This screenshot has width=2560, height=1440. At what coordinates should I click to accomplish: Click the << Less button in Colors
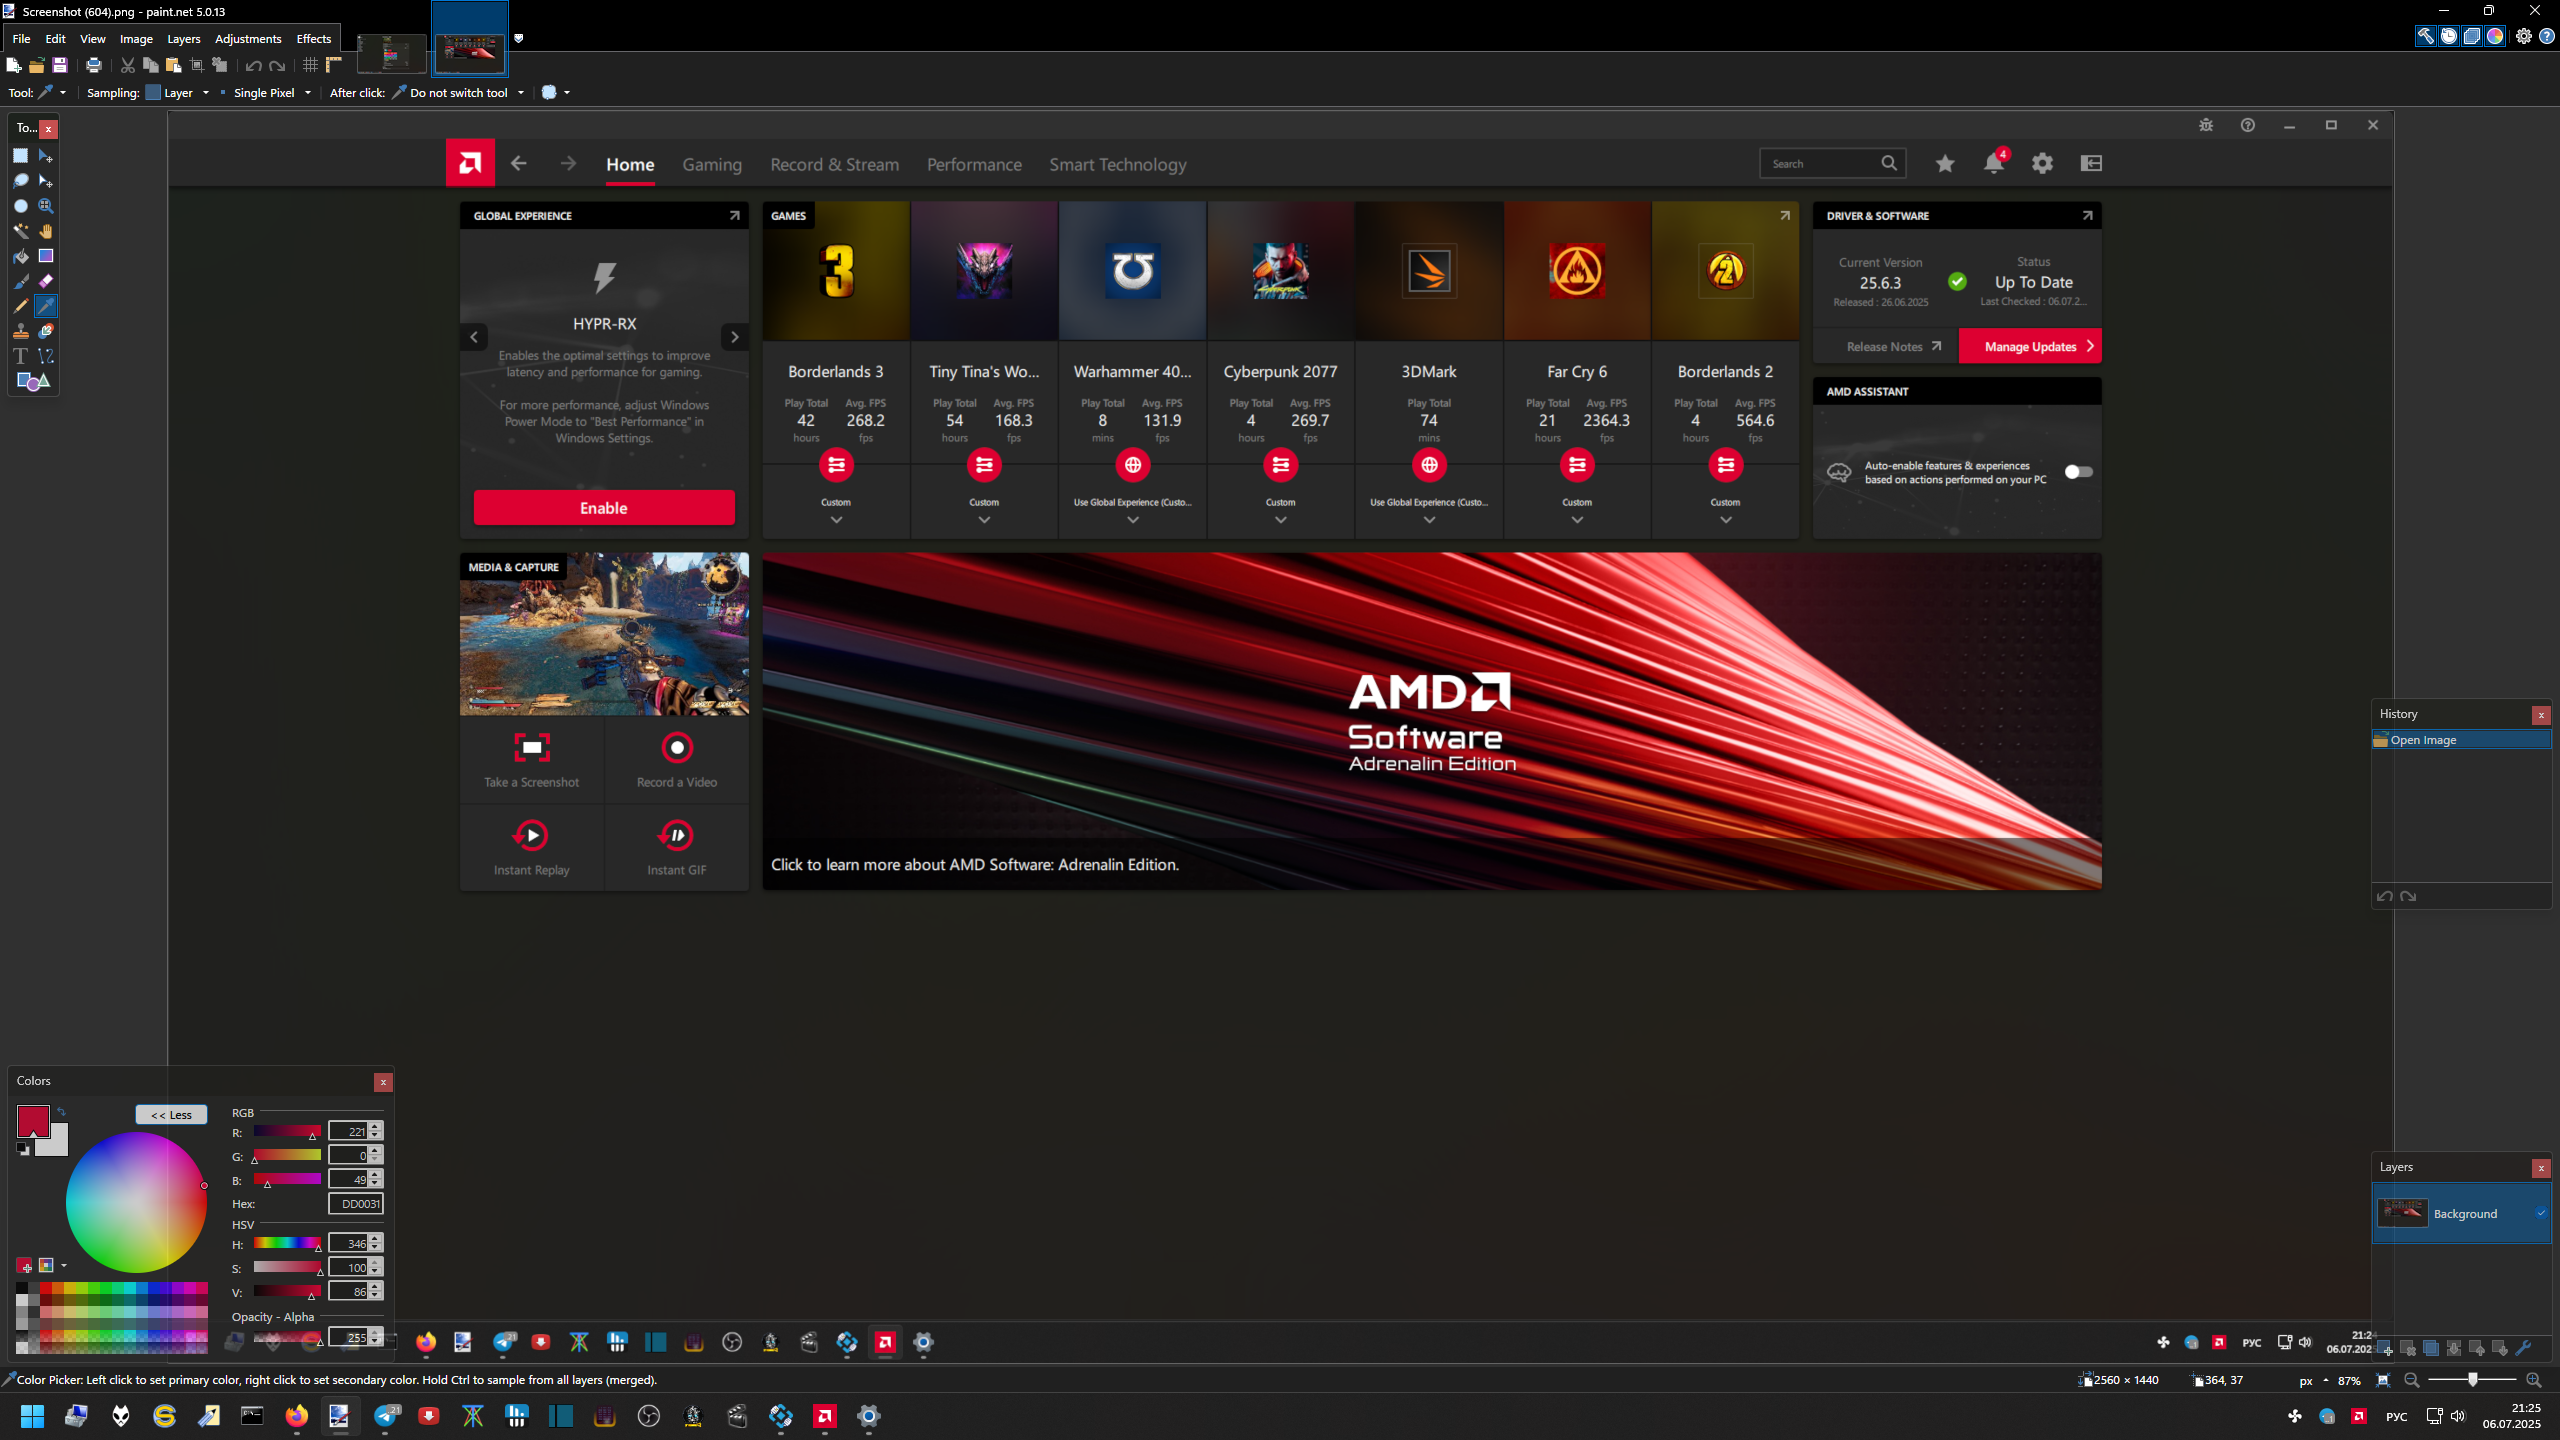[x=171, y=1114]
